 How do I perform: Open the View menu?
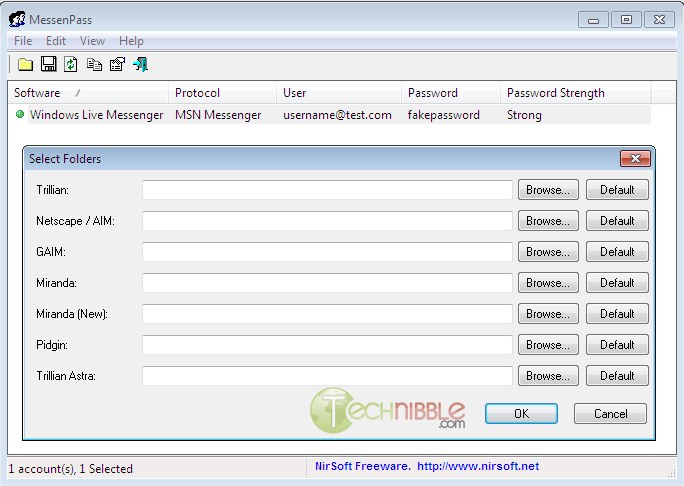point(92,41)
